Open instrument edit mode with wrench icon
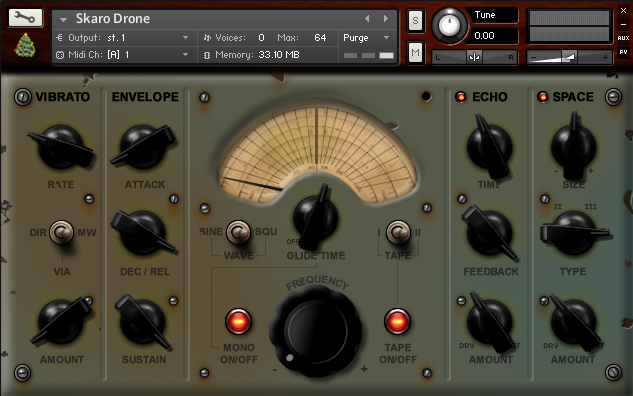Image resolution: width=633 pixels, height=396 pixels. pyautogui.click(x=25, y=17)
